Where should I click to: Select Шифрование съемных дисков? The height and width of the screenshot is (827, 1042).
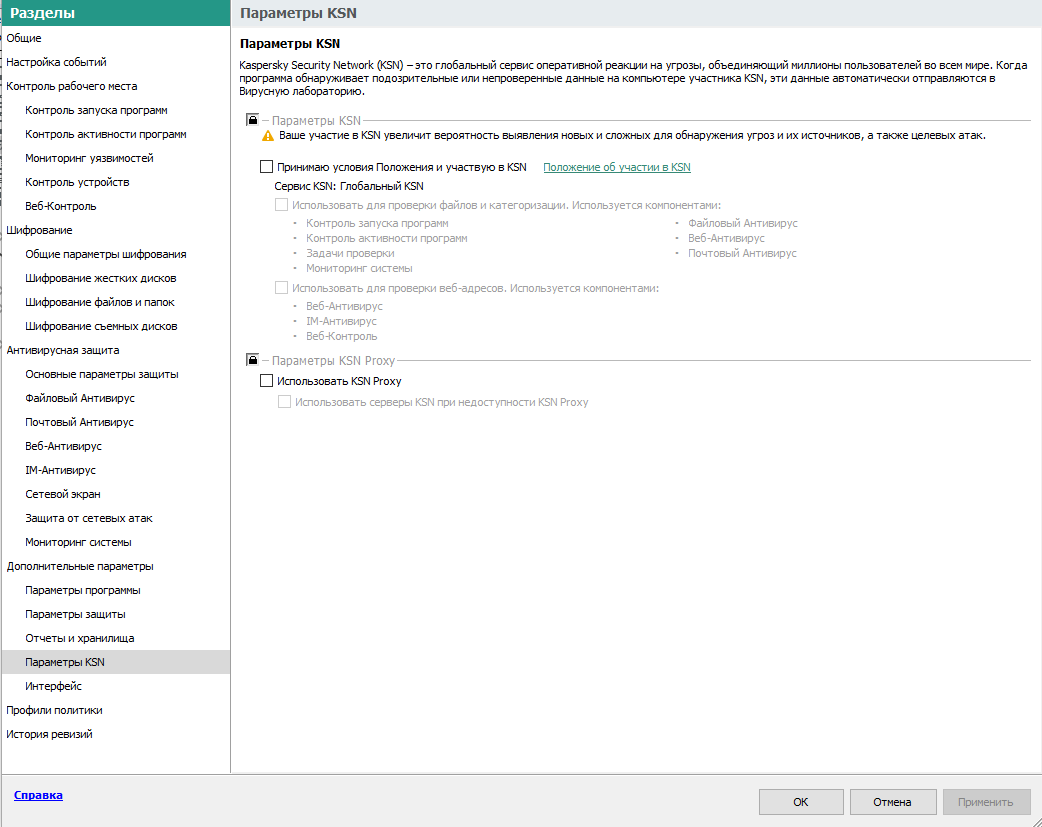pos(116,326)
